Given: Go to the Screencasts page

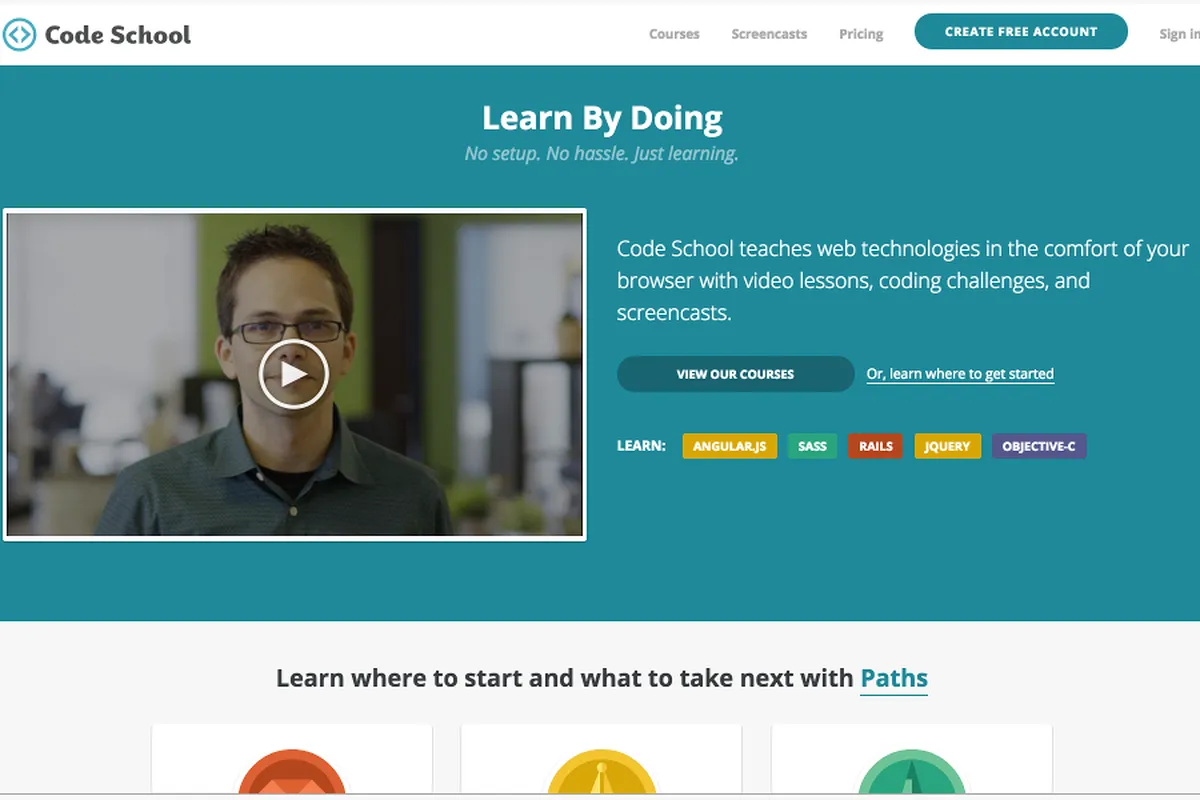Looking at the screenshot, I should click(769, 34).
